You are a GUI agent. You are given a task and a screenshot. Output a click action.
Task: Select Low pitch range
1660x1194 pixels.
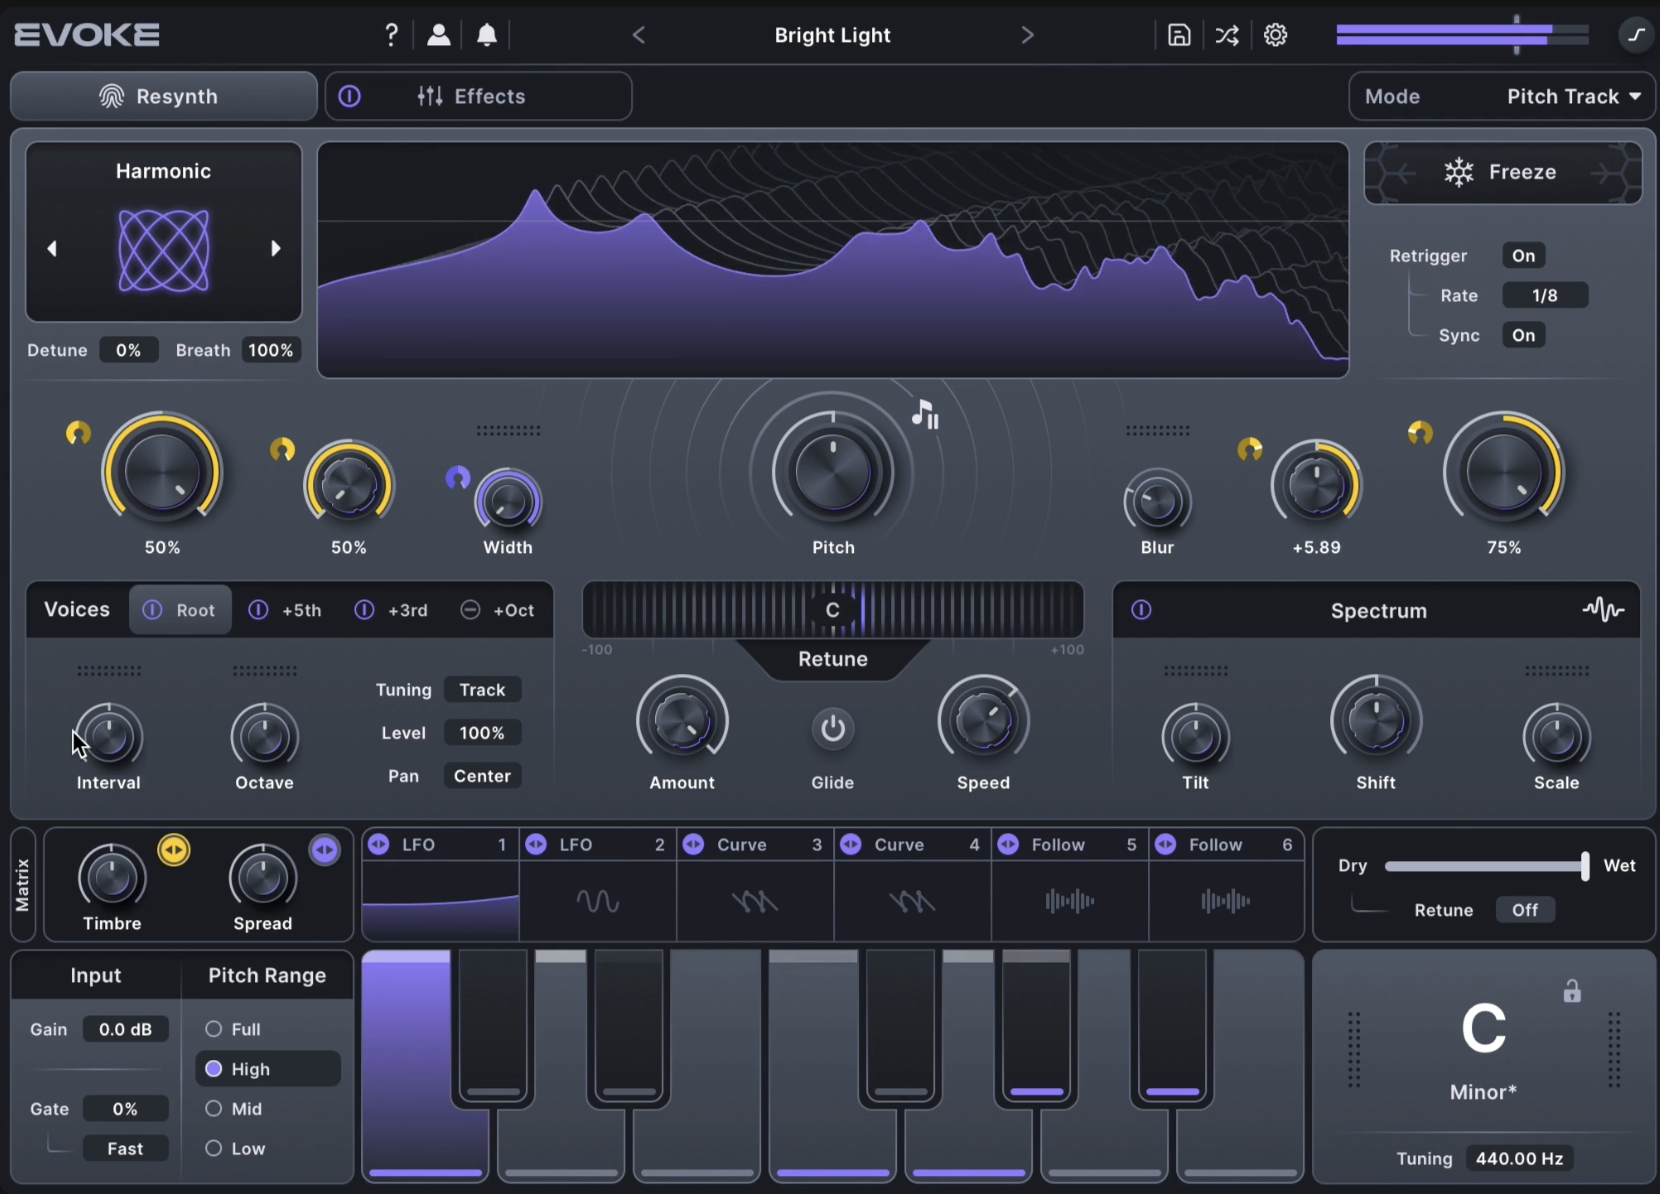tap(235, 1149)
